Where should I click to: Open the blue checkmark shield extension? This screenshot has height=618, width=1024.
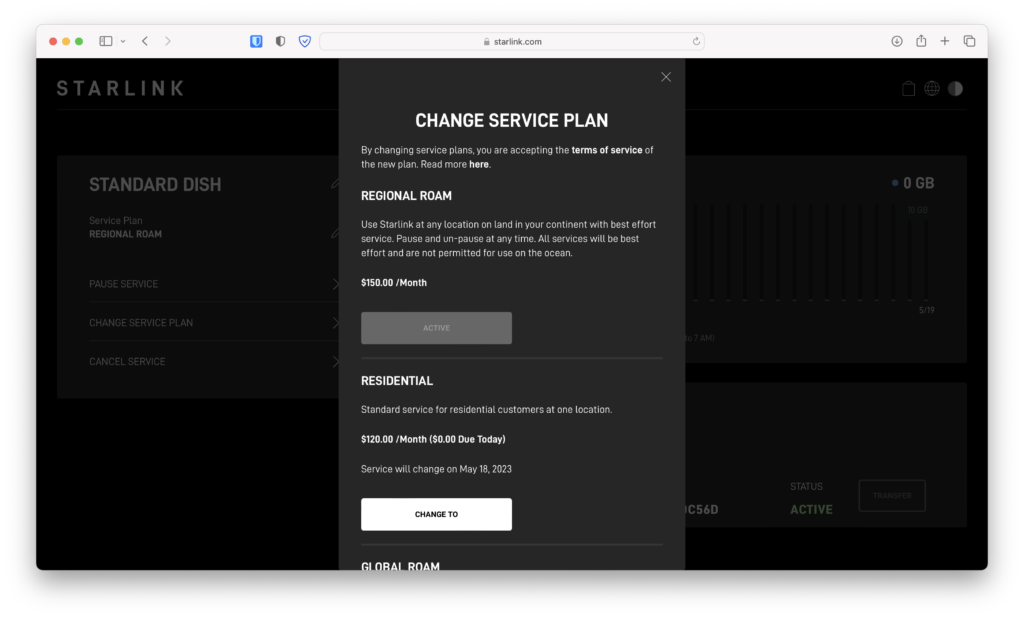pyautogui.click(x=304, y=41)
